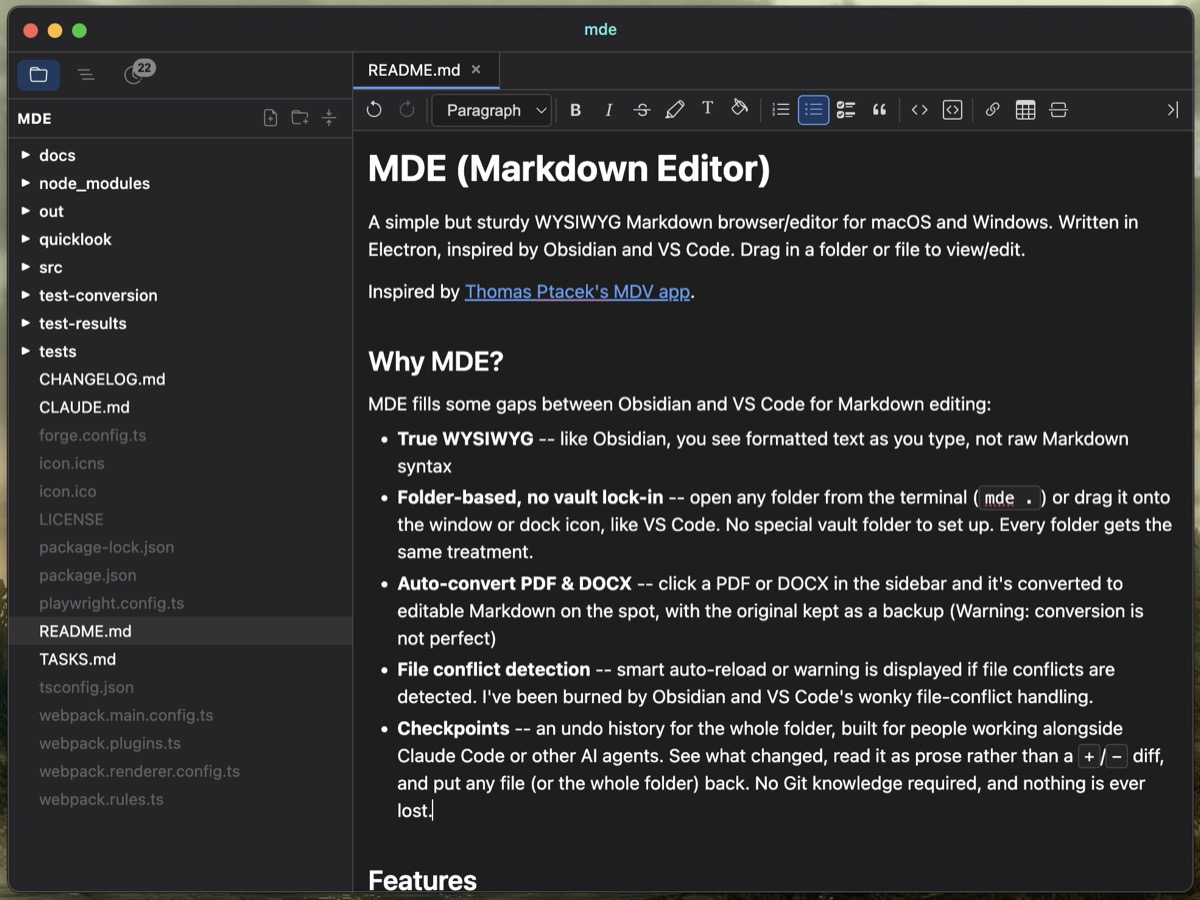This screenshot has height=900, width=1200.
Task: Close the README.md tab
Action: pos(476,70)
